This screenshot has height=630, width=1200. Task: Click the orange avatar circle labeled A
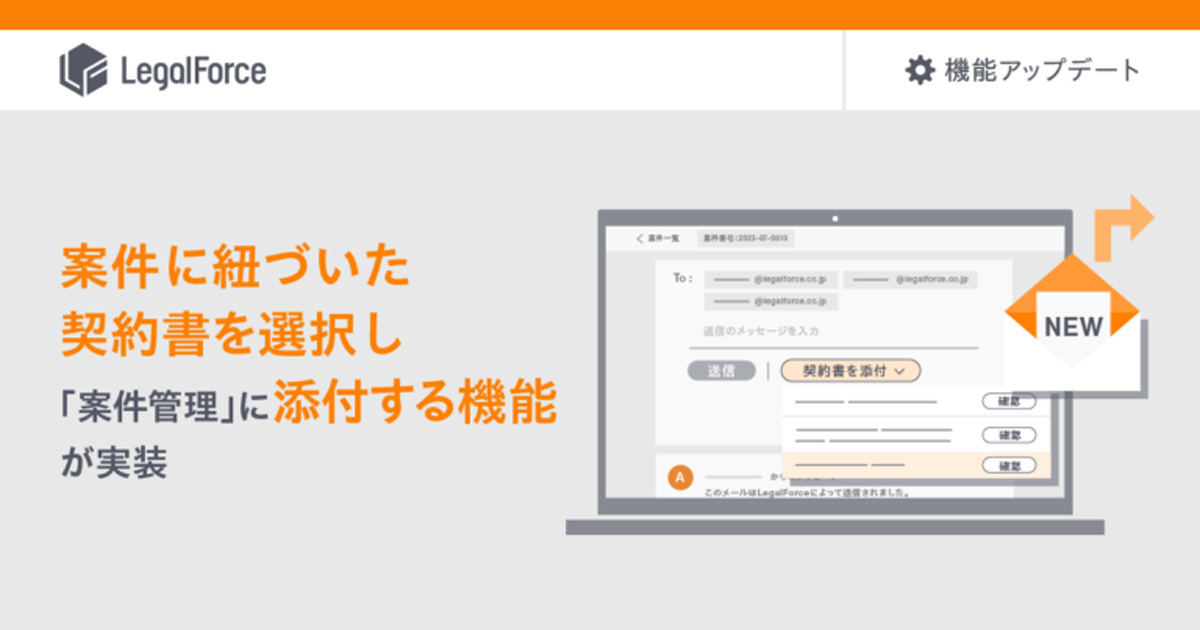tap(680, 478)
